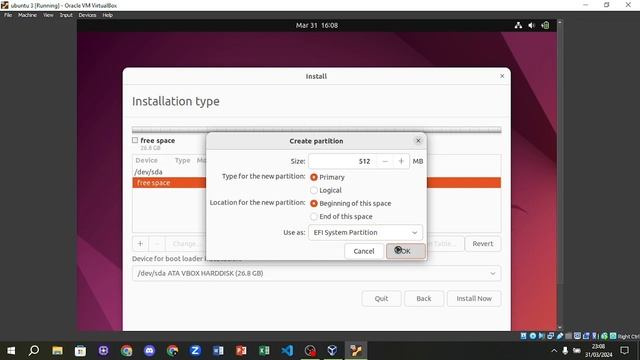Screen dimensions: 640x360
Task: Open boot loader device dropdown
Action: point(316,273)
